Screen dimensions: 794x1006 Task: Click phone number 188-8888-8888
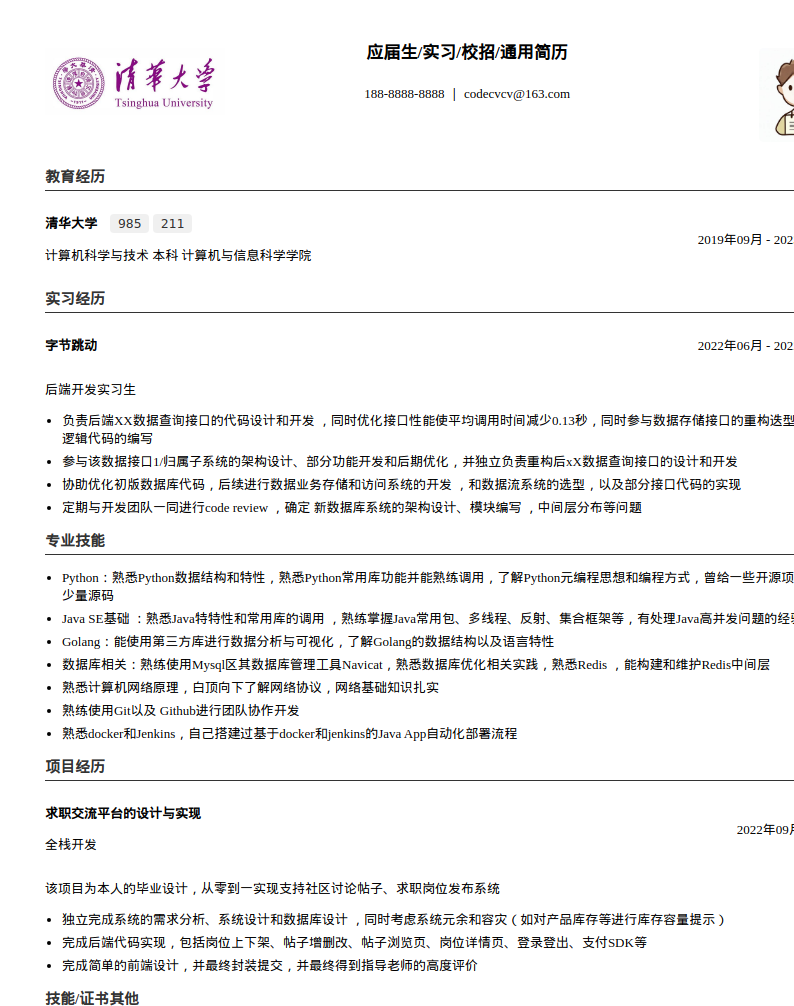coord(404,94)
